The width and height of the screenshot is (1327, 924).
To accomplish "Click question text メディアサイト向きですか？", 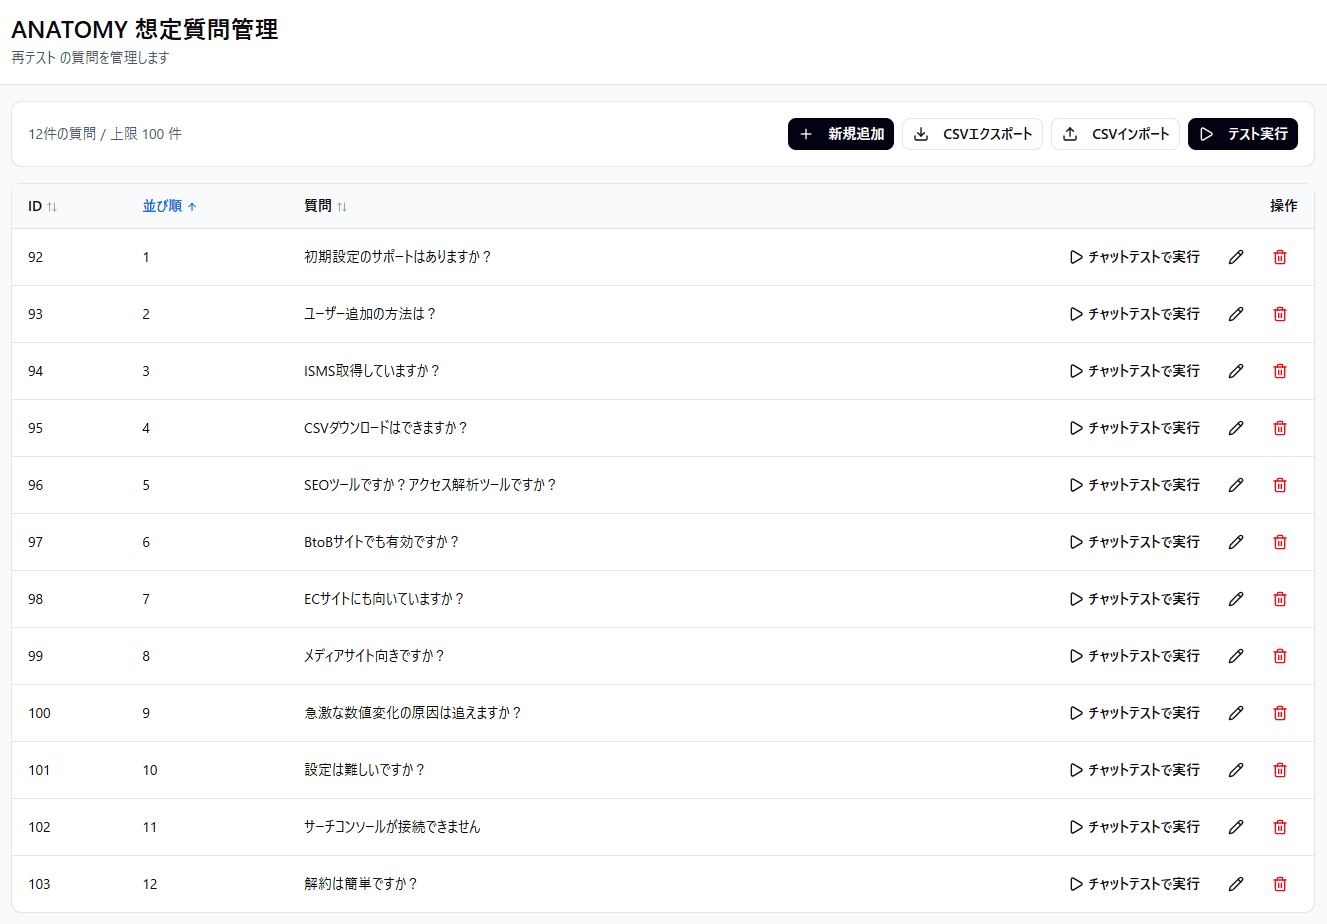I will [x=374, y=656].
